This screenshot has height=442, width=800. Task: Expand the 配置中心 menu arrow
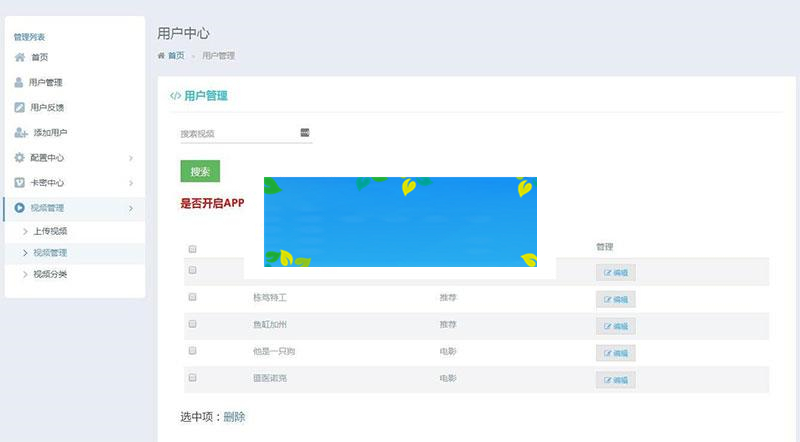pyautogui.click(x=131, y=158)
